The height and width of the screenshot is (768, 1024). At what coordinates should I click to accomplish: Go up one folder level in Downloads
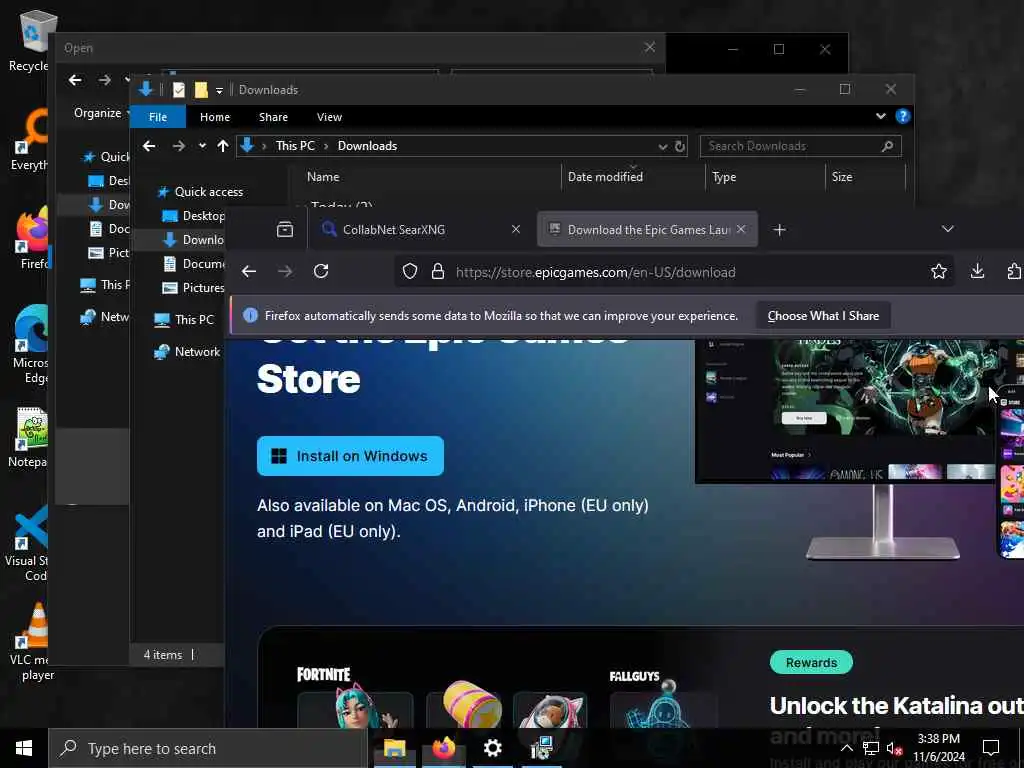[223, 146]
